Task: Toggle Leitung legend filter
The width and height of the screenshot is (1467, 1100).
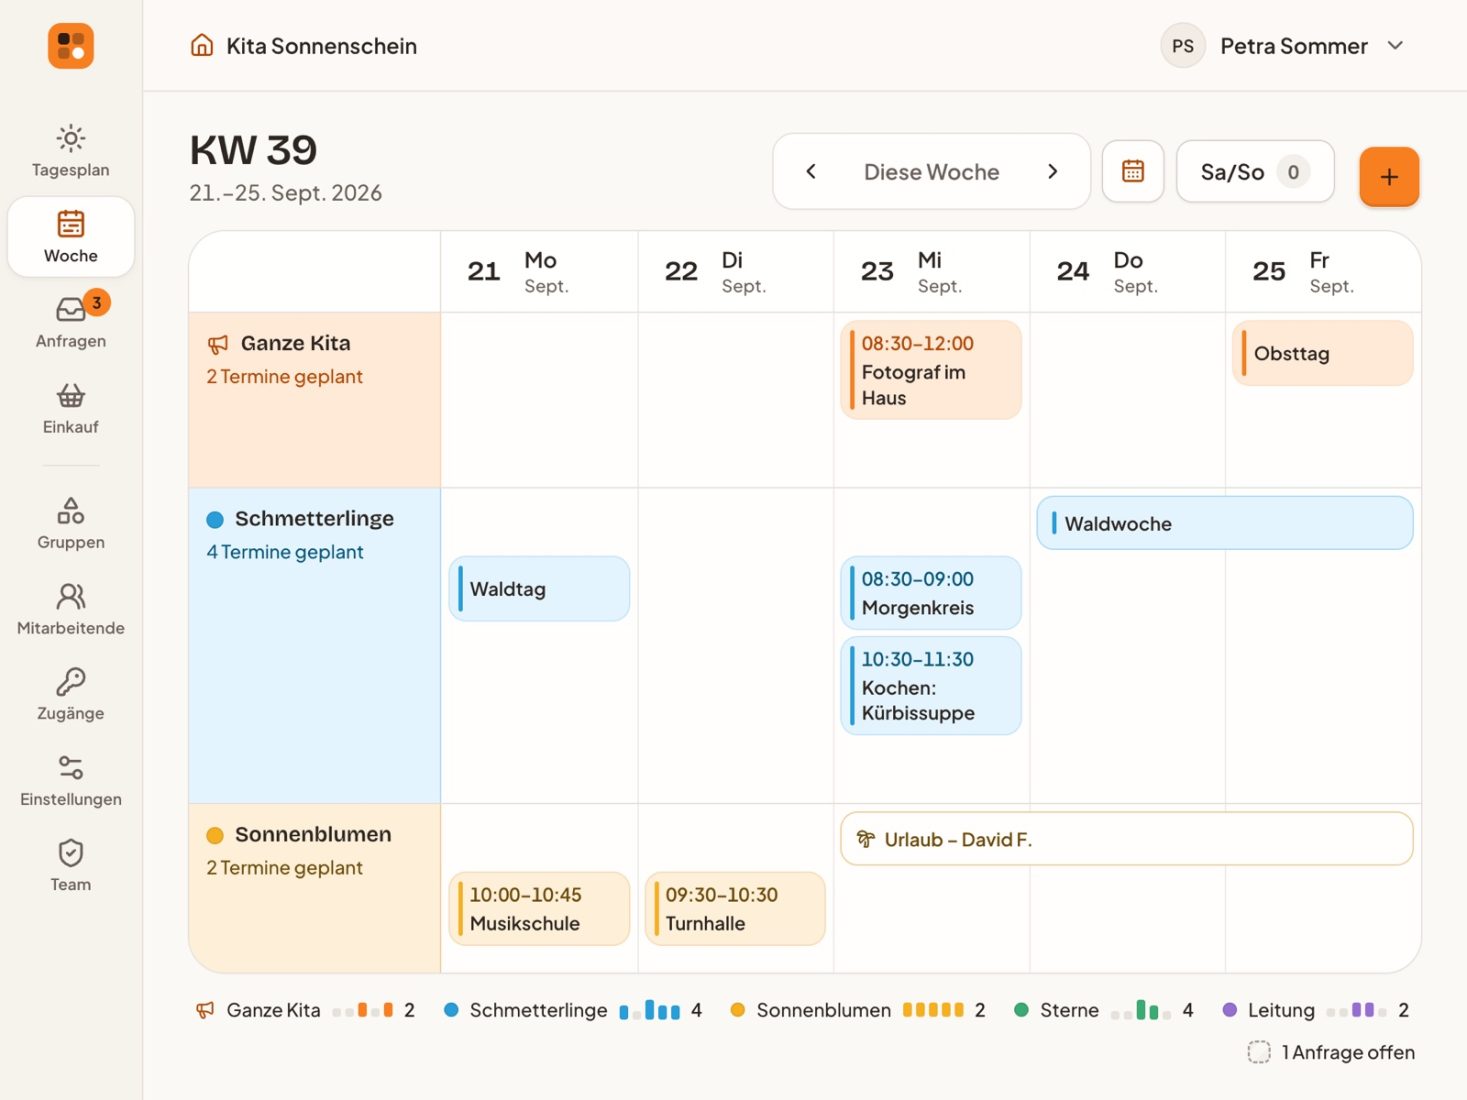Action: tap(1316, 1010)
